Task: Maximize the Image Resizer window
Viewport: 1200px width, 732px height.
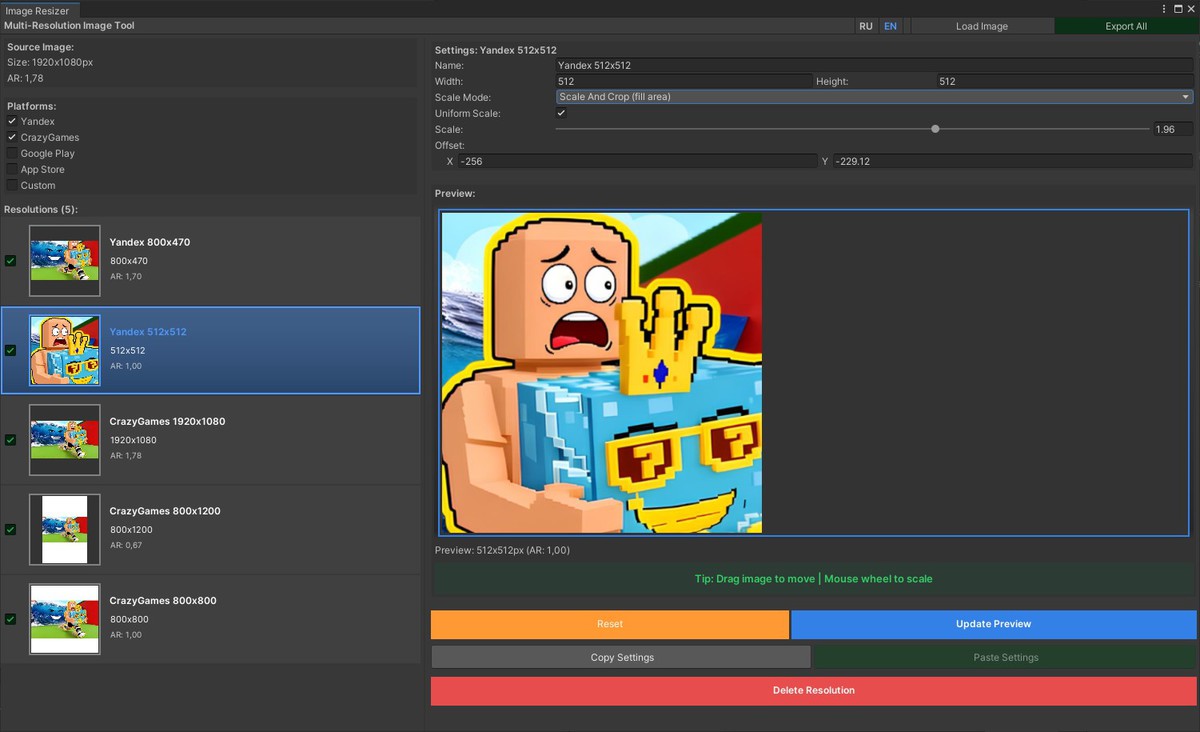Action: [x=1178, y=8]
